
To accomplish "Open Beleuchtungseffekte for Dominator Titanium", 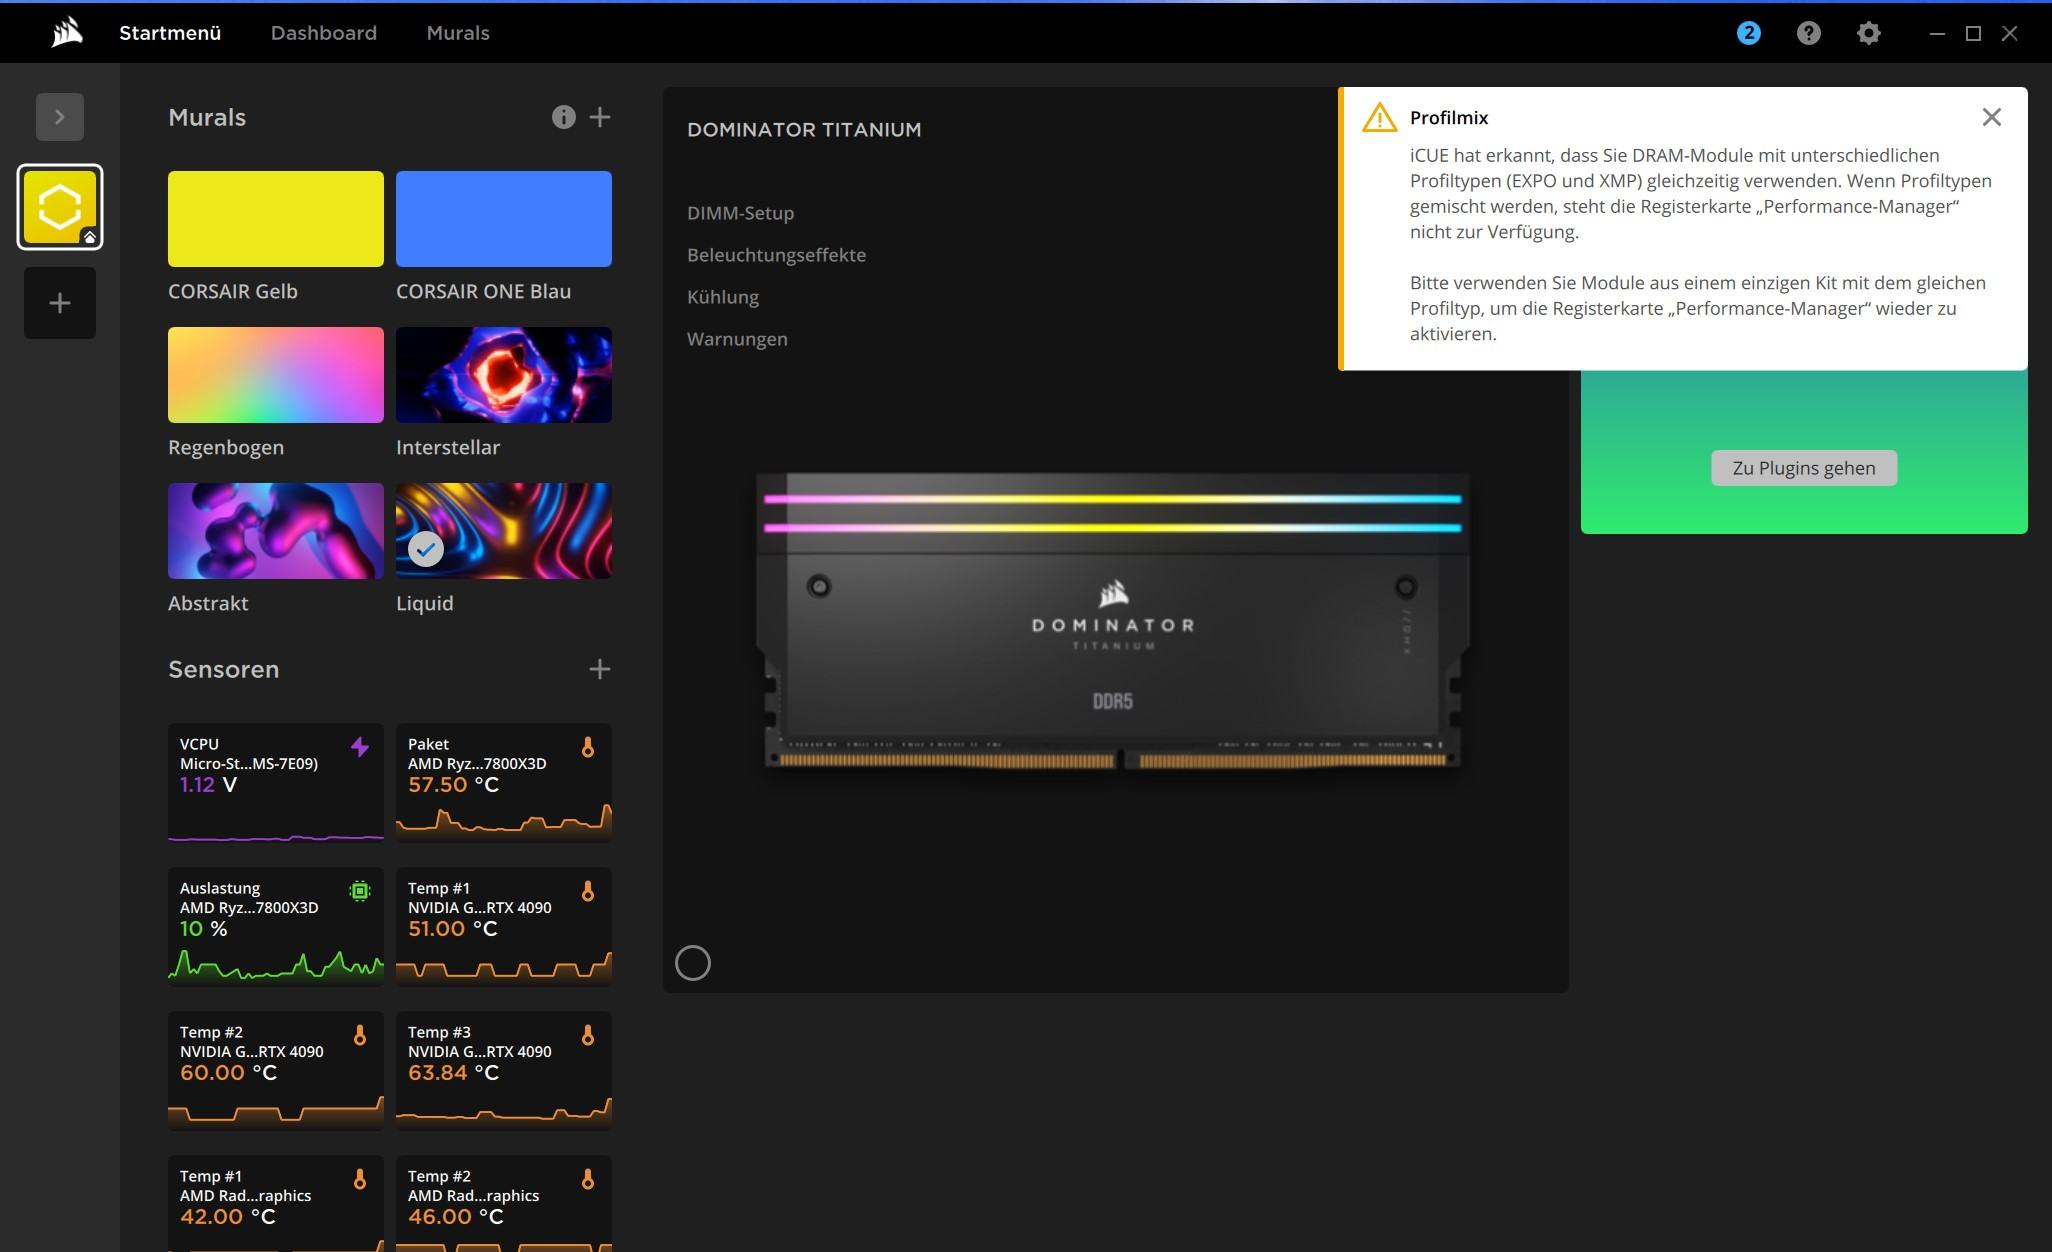I will pyautogui.click(x=776, y=255).
